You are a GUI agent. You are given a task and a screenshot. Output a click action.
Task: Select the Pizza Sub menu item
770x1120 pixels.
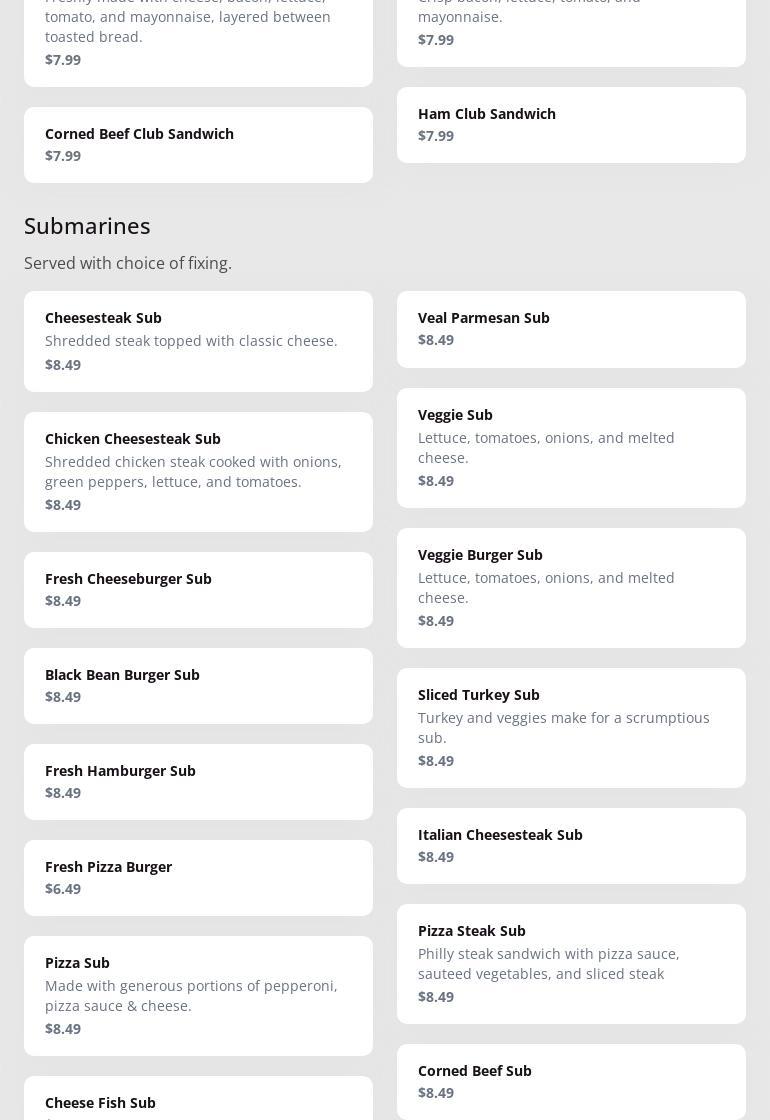pos(198,995)
